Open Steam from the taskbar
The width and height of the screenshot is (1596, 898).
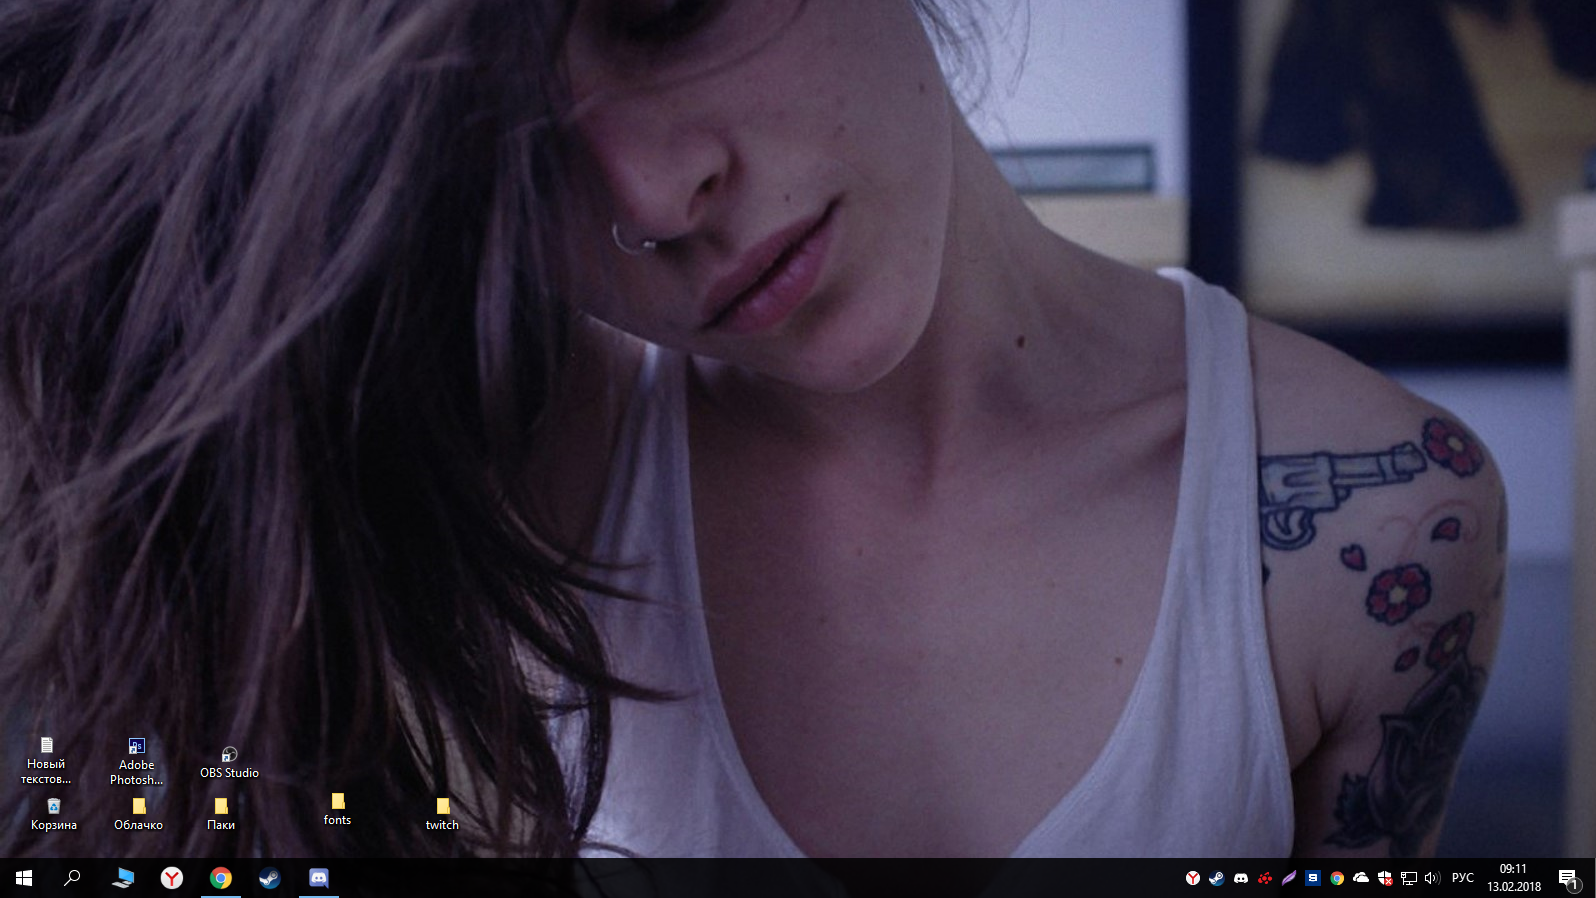point(270,878)
